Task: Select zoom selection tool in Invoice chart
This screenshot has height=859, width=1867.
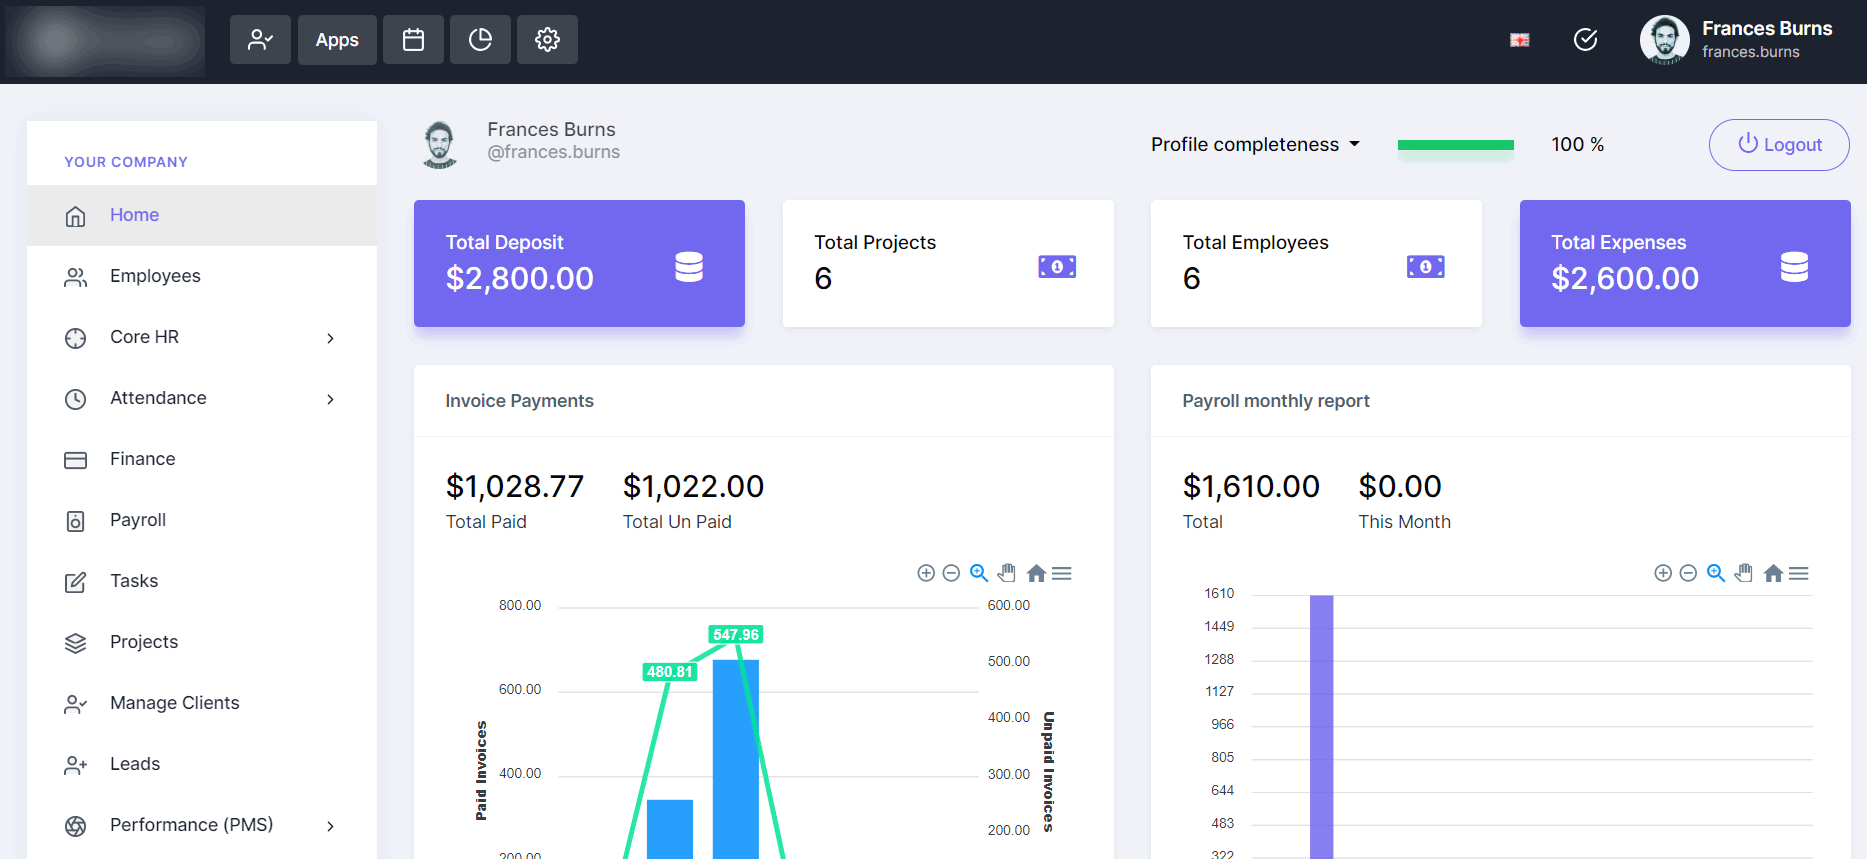Action: click(979, 573)
